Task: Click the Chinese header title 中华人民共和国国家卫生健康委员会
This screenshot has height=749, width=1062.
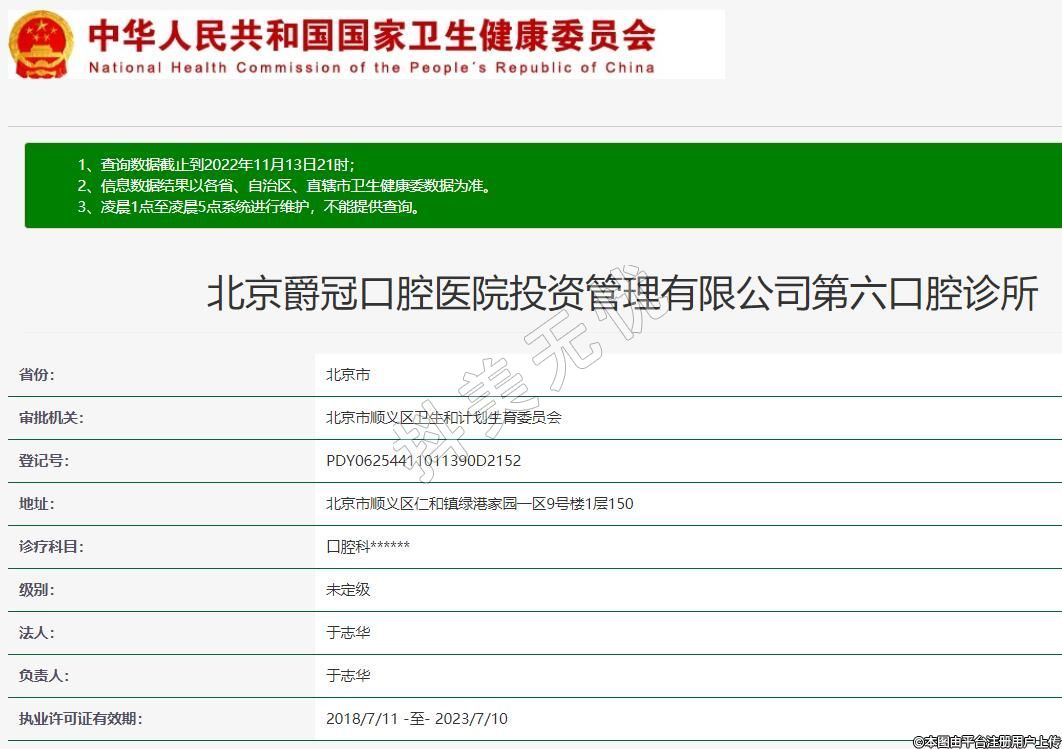Action: [372, 35]
